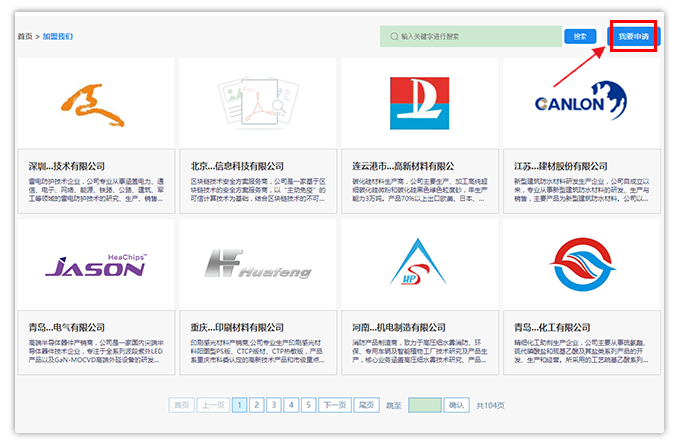Click the description text of 河南 company card

coord(420,351)
